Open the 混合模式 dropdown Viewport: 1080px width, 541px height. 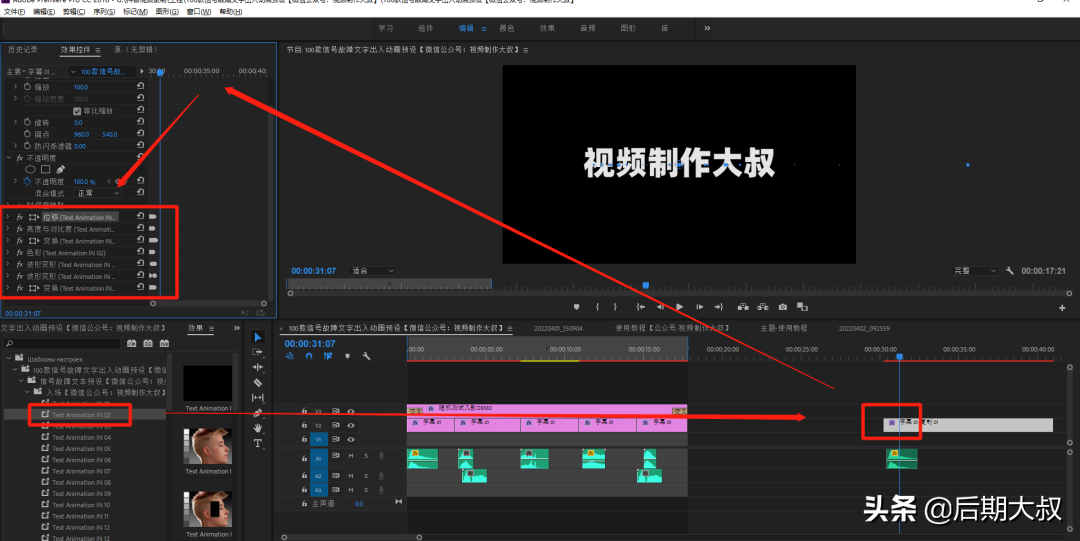coord(98,194)
